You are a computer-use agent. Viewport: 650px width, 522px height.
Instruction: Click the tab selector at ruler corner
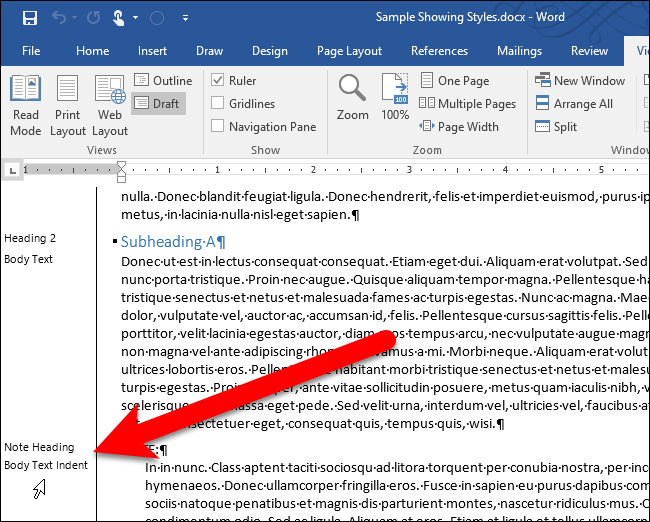[10, 170]
